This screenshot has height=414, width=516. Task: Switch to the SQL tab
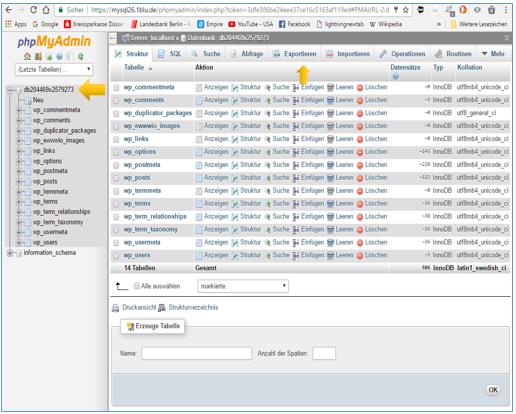(169, 54)
